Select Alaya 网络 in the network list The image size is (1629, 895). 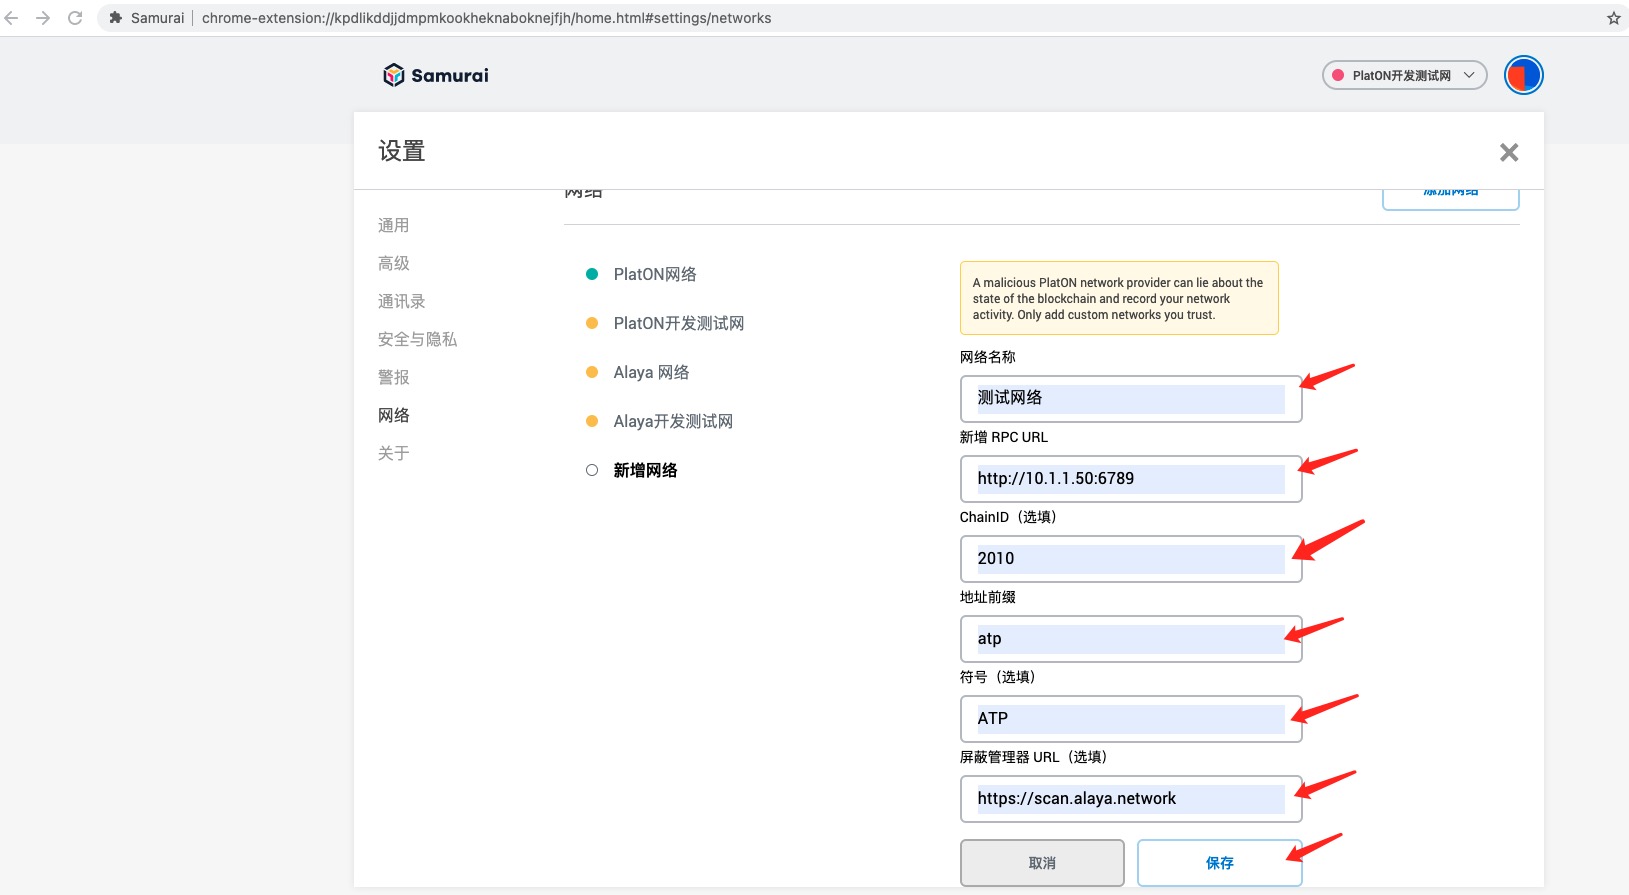click(651, 372)
